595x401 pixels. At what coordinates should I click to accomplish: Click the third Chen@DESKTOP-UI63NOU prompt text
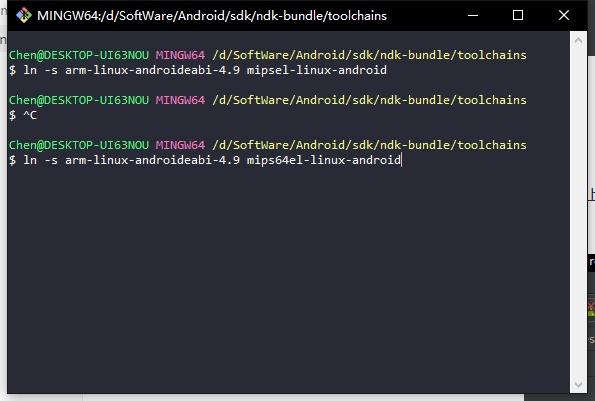point(79,145)
